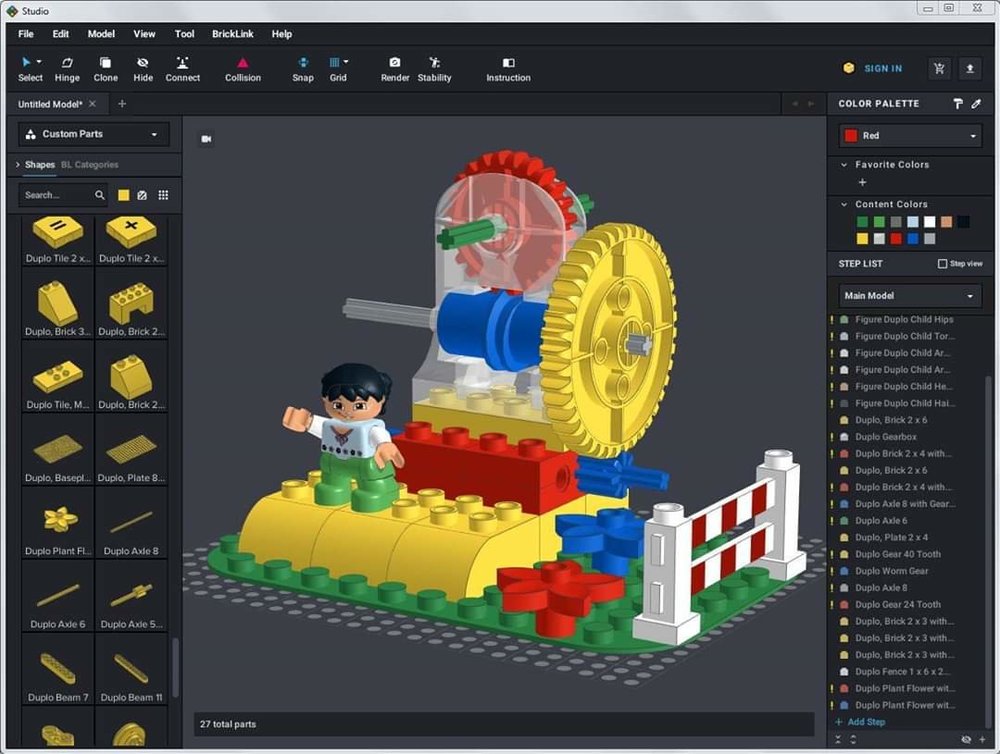Add a new model tab with plus

click(x=122, y=103)
